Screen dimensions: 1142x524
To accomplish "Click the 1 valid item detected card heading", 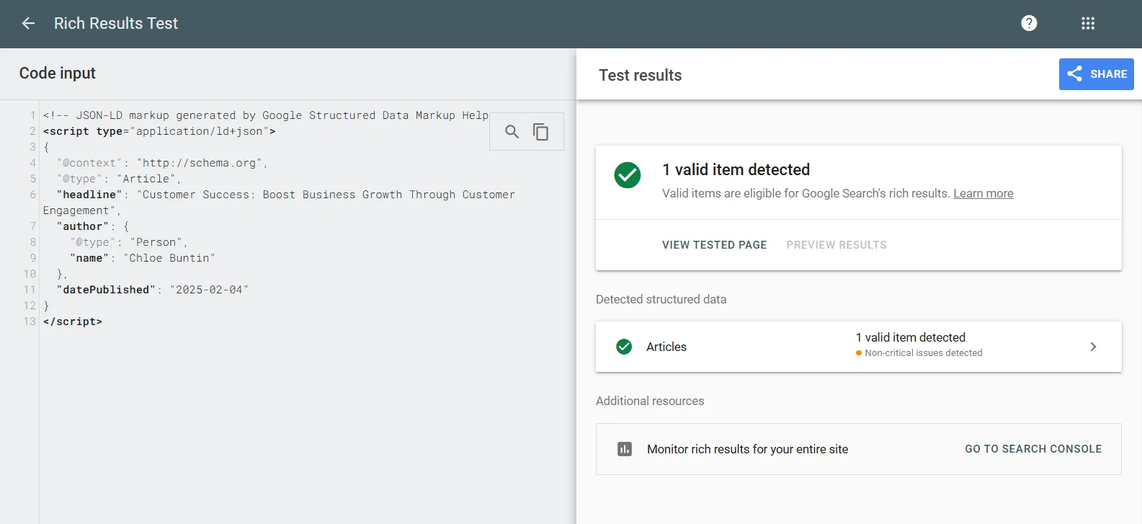I will 736,170.
